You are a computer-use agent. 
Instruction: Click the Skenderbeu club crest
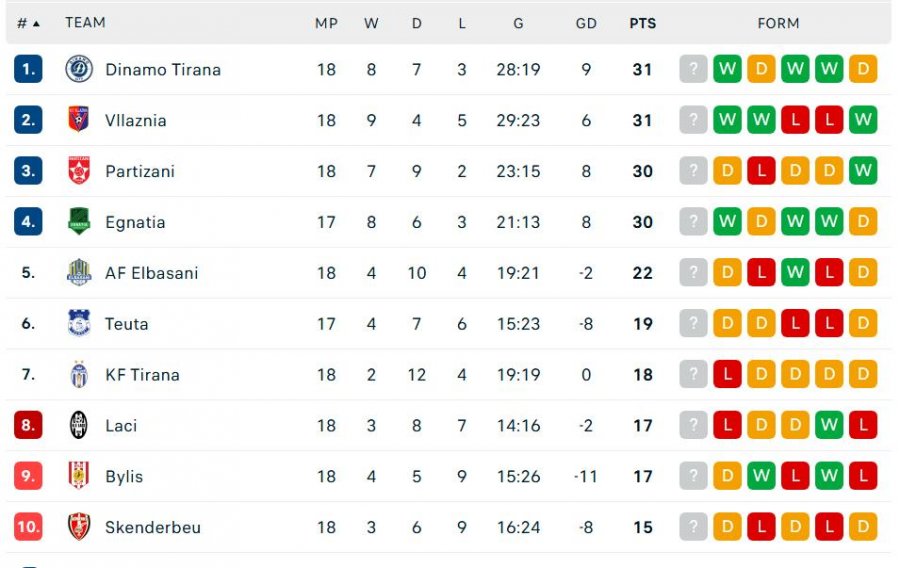(x=79, y=527)
